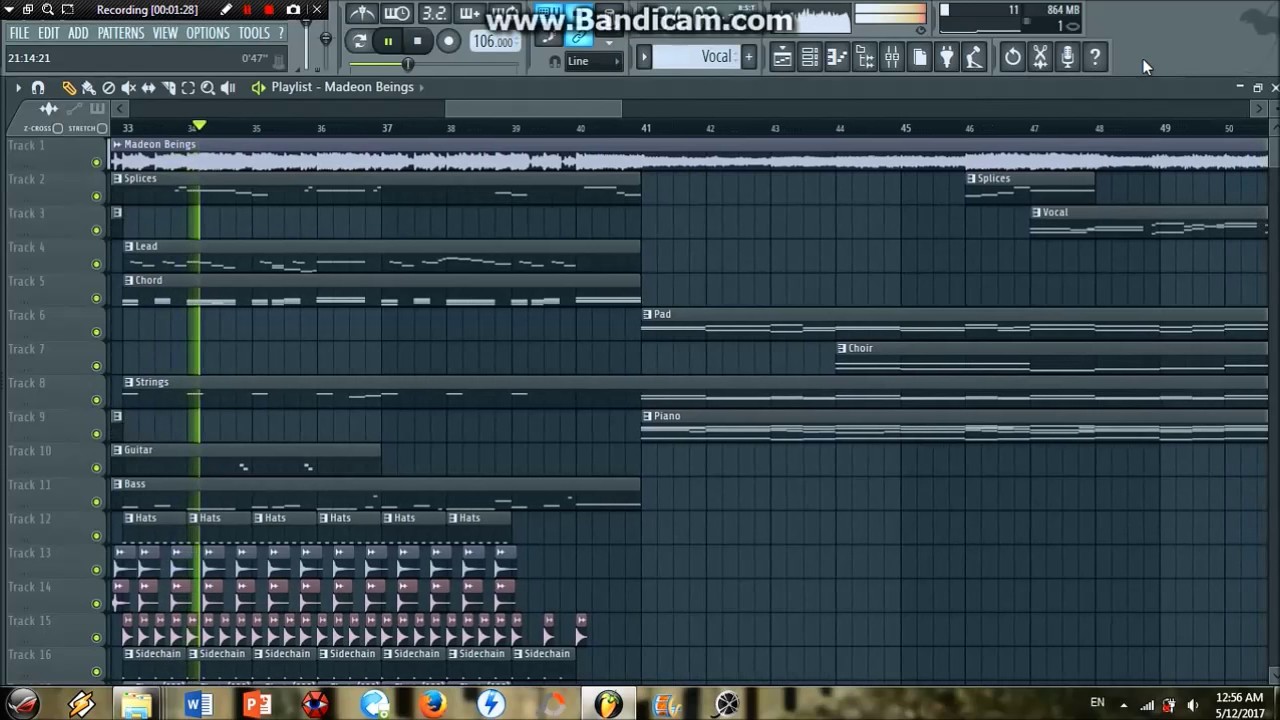Pause playback in FL Studio
The height and width of the screenshot is (720, 1280).
(x=388, y=41)
